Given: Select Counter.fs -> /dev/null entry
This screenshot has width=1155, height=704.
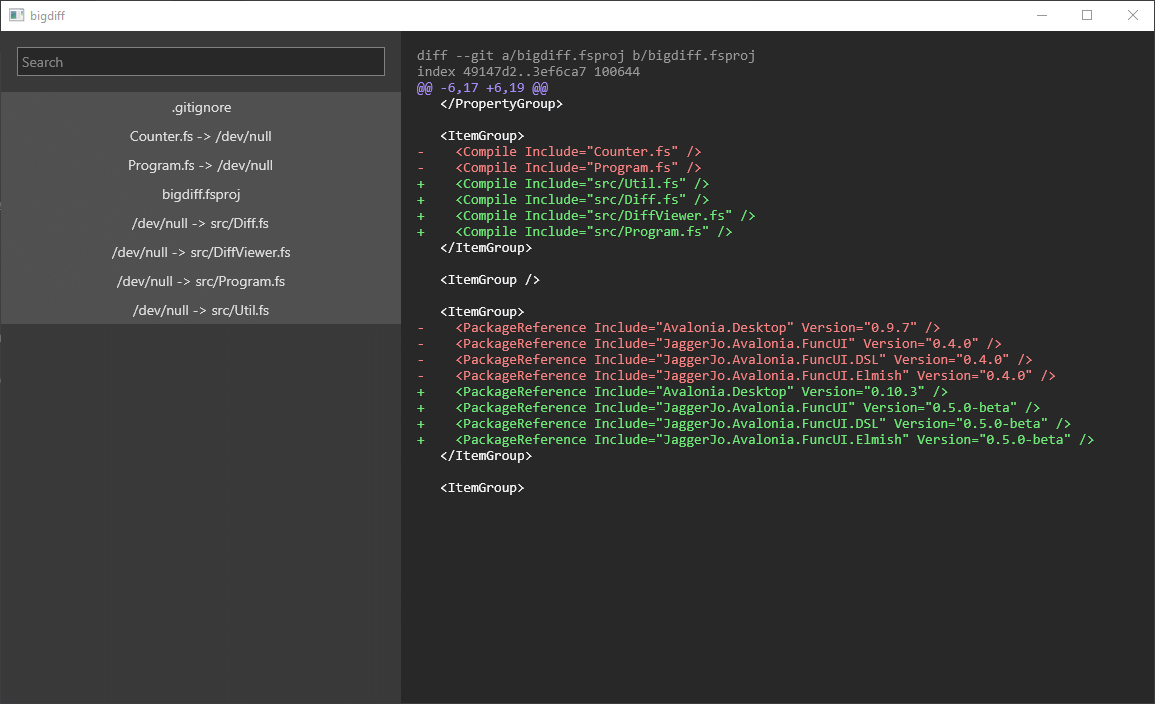Looking at the screenshot, I should (201, 136).
